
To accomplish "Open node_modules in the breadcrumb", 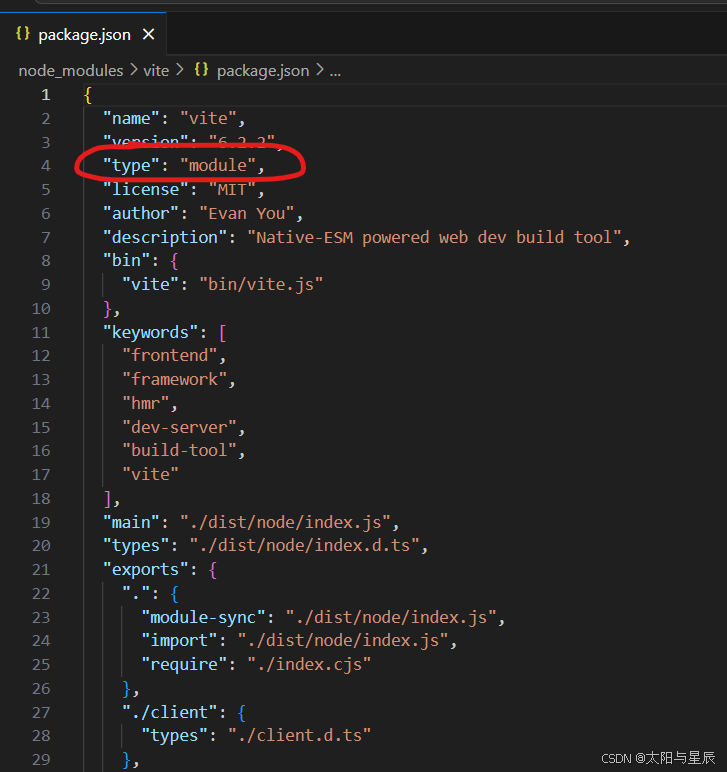I will tap(71, 71).
